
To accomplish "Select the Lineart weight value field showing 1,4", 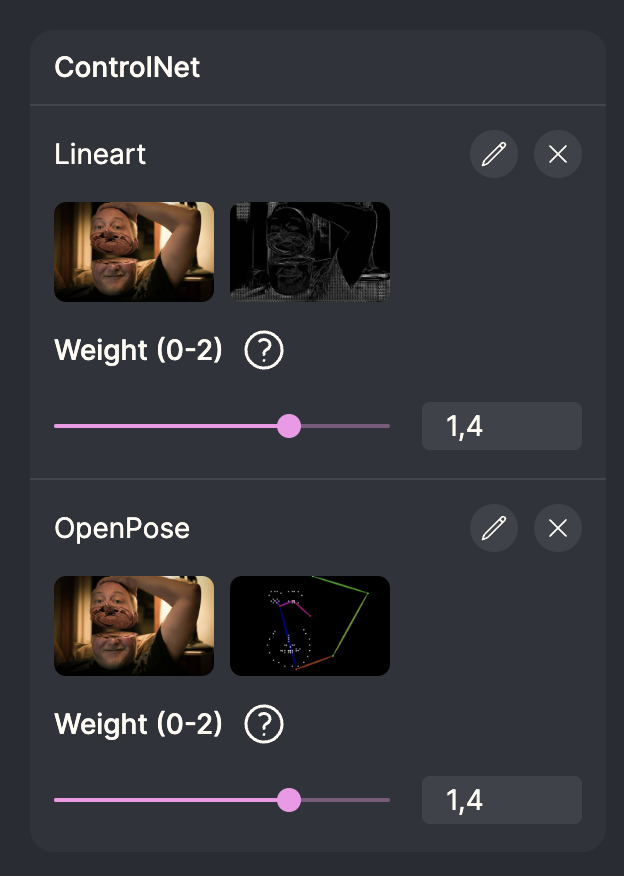I will click(x=501, y=425).
